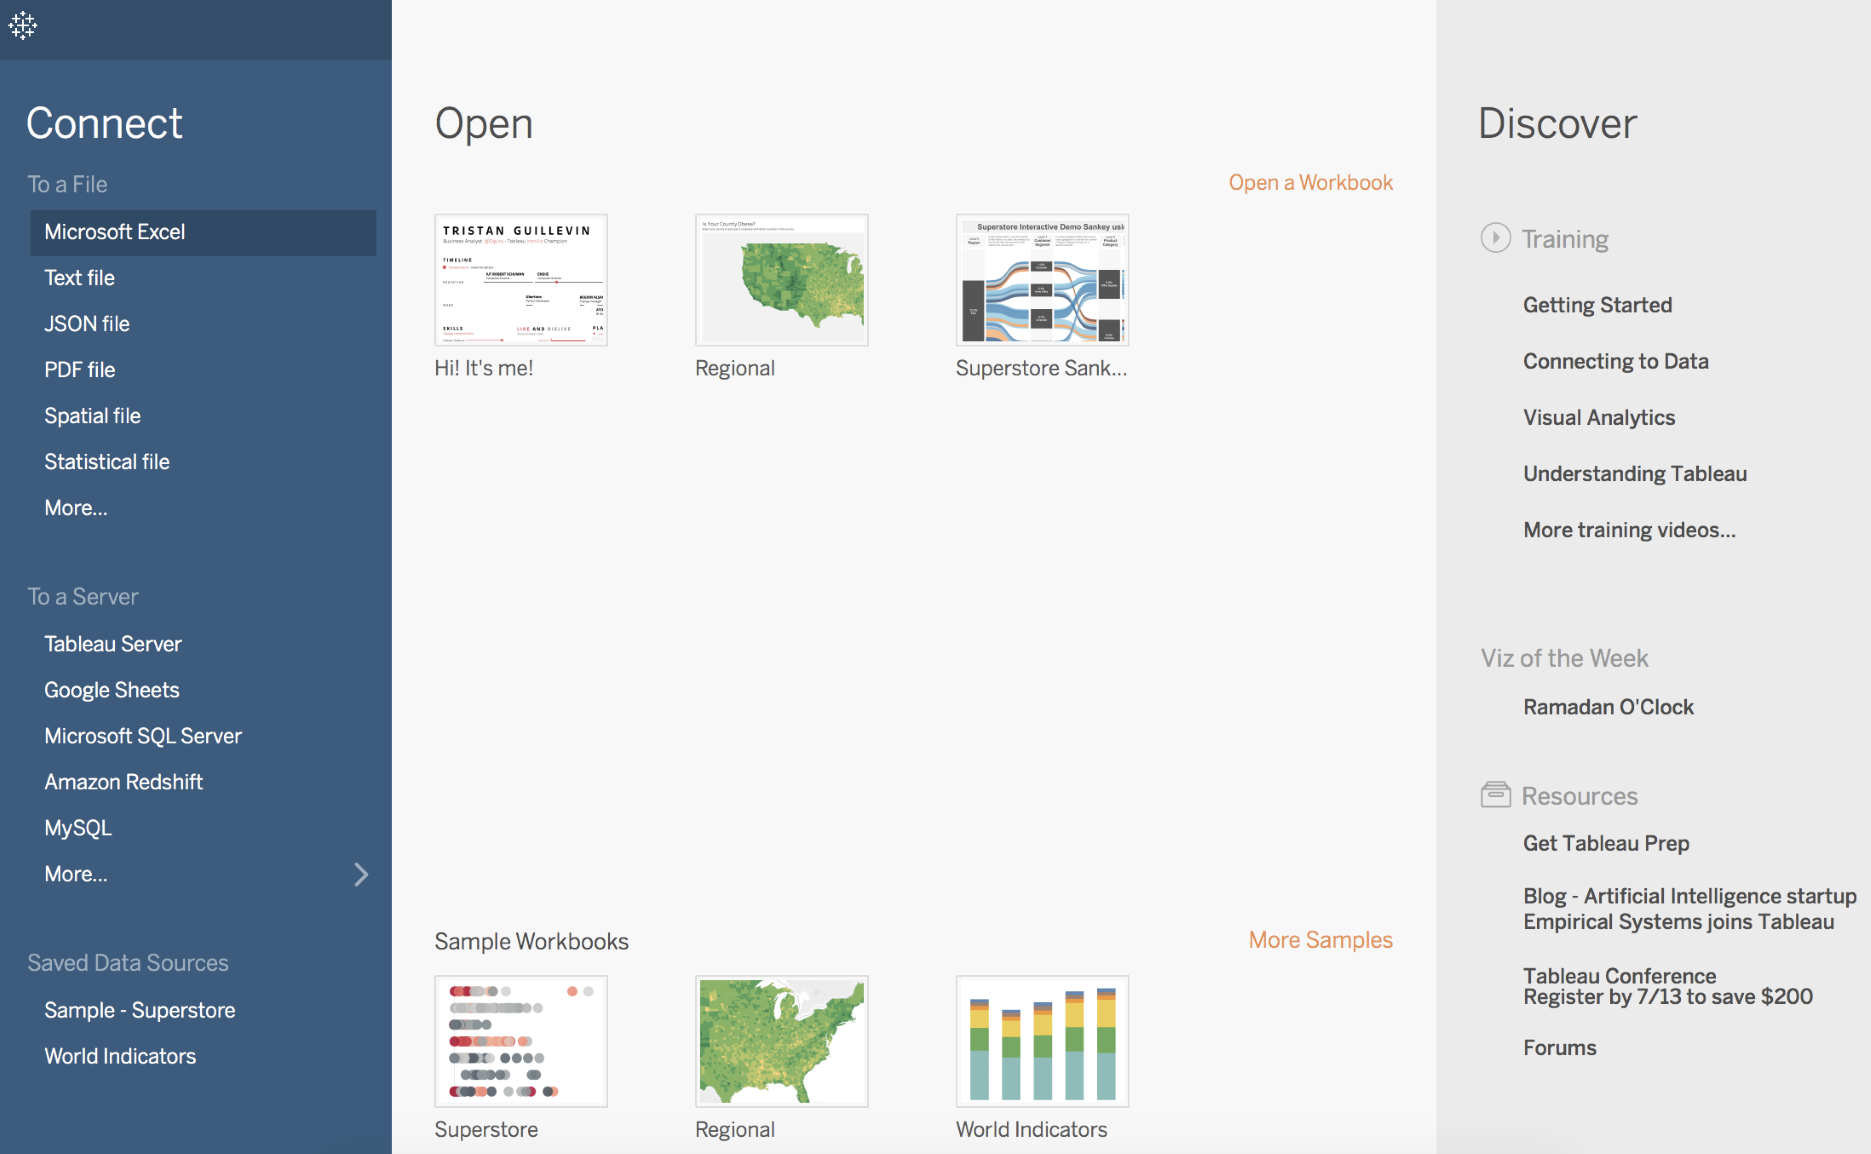1871x1154 pixels.
Task: Click the World Indicators sample label
Action: point(1031,1129)
